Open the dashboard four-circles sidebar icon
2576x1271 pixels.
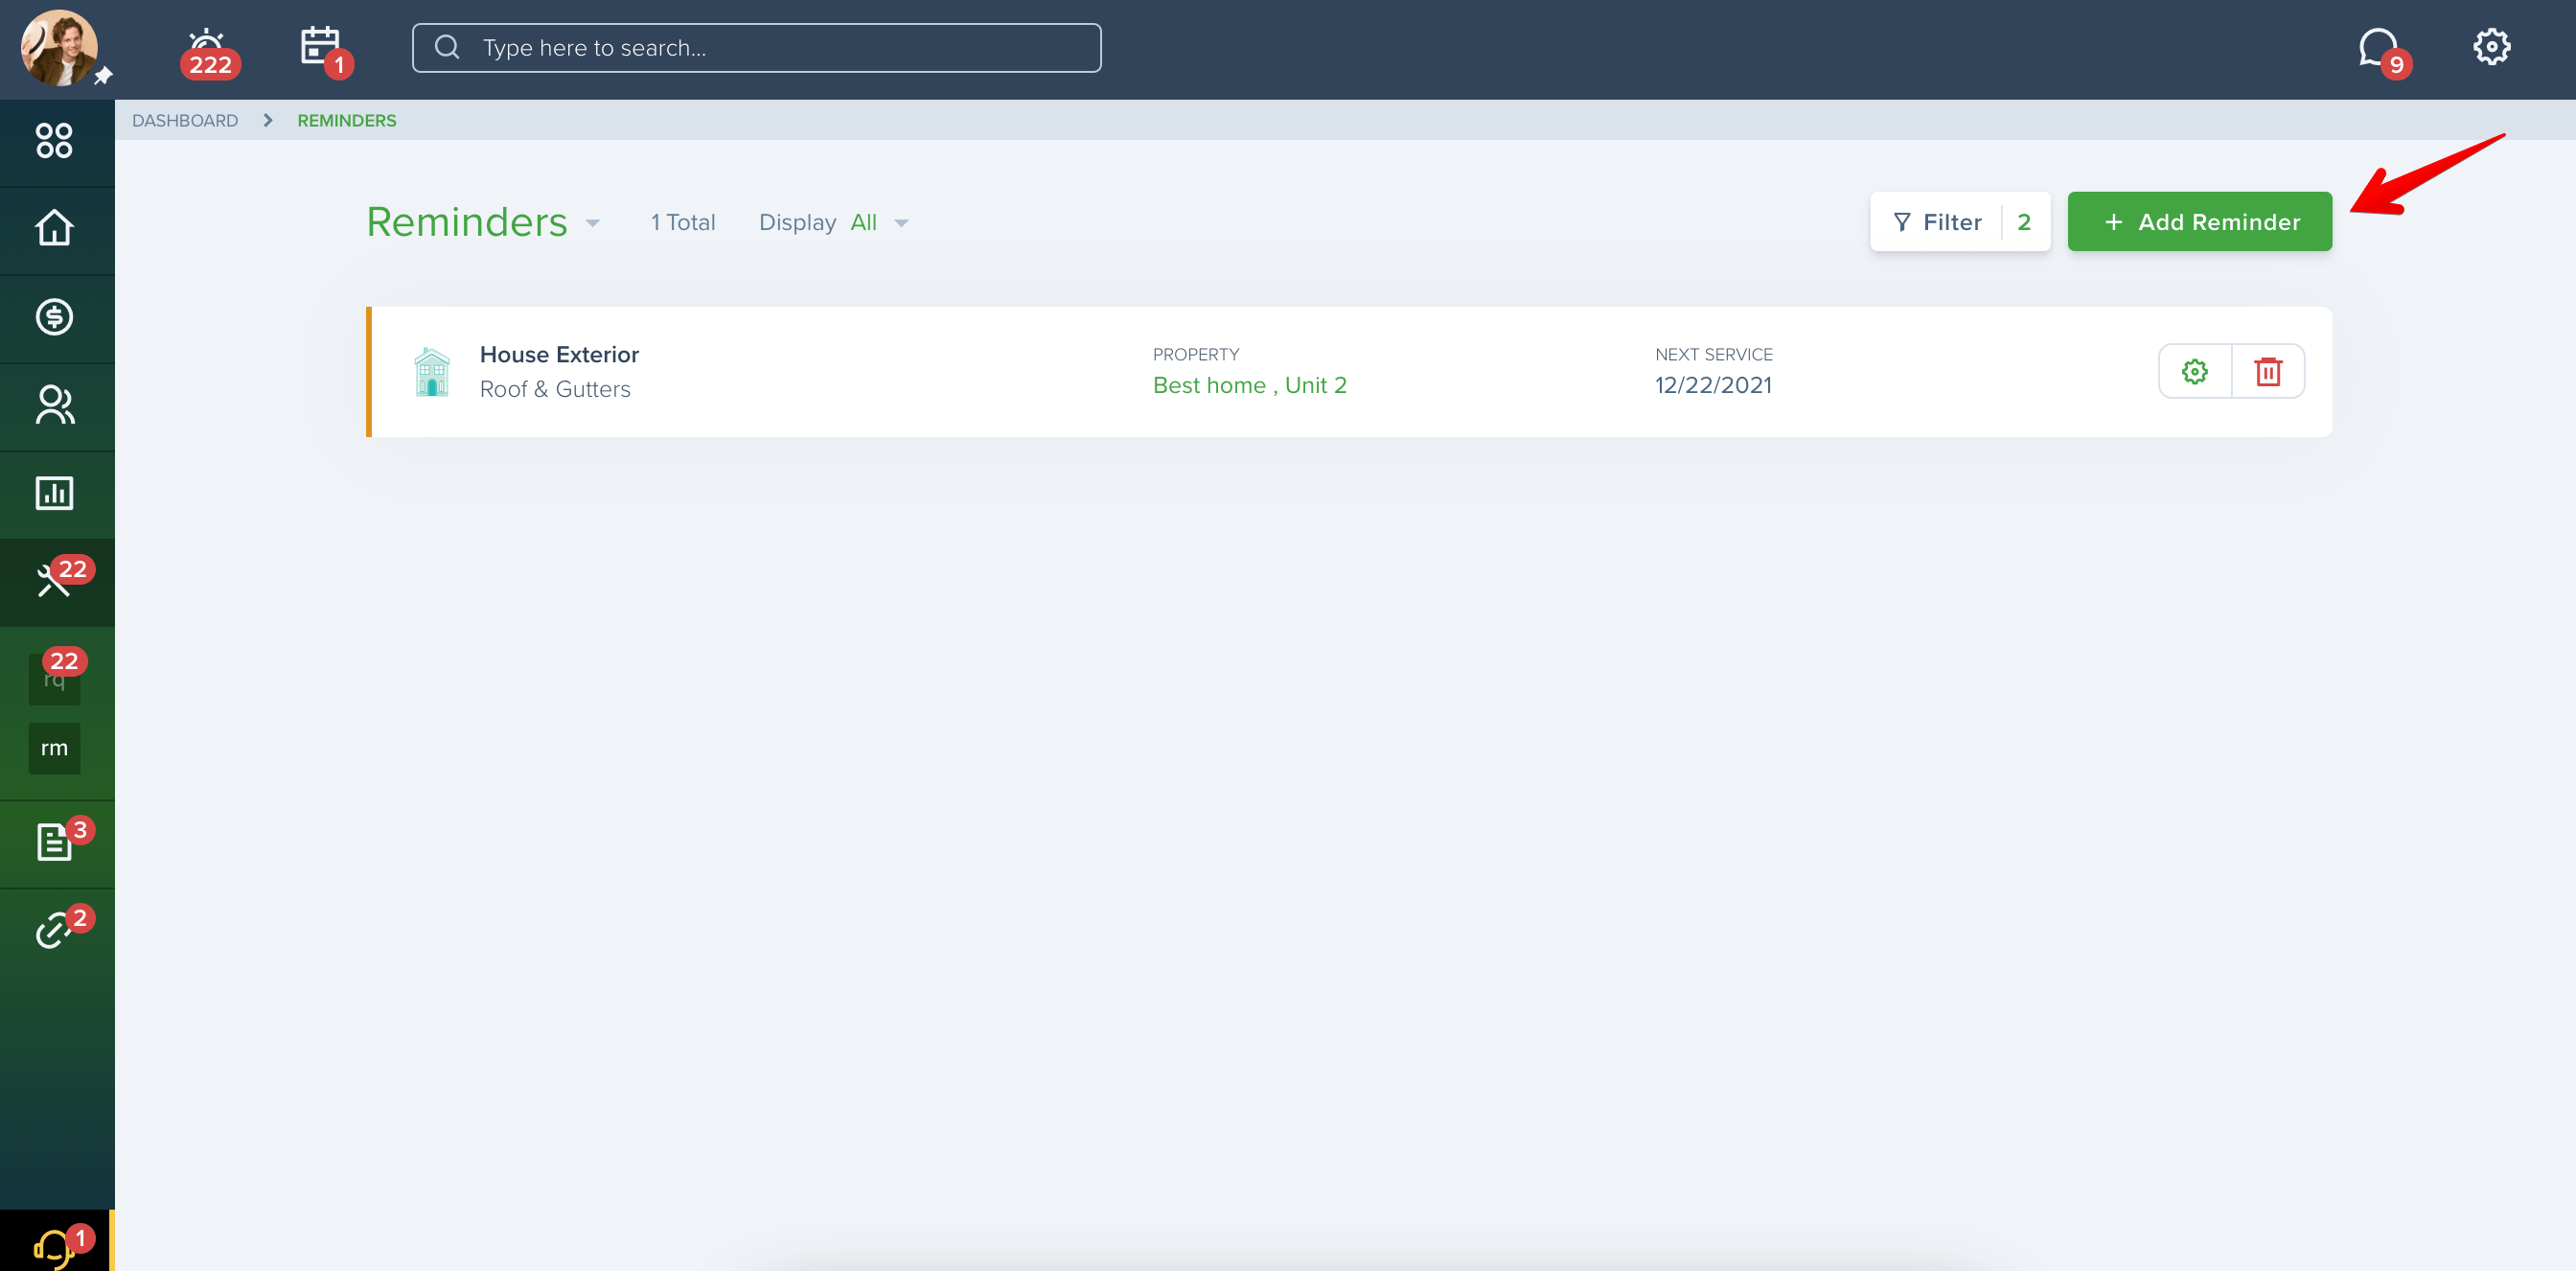pyautogui.click(x=54, y=141)
